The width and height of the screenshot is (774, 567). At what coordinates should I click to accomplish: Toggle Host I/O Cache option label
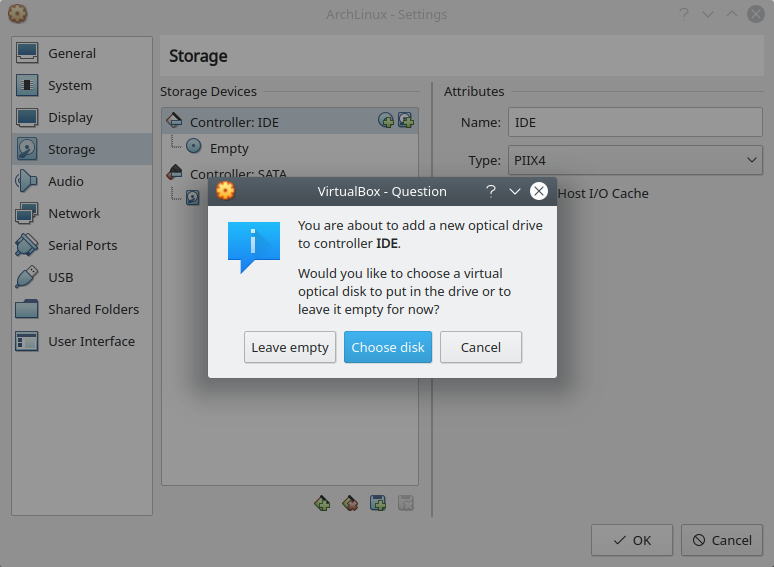click(x=603, y=193)
